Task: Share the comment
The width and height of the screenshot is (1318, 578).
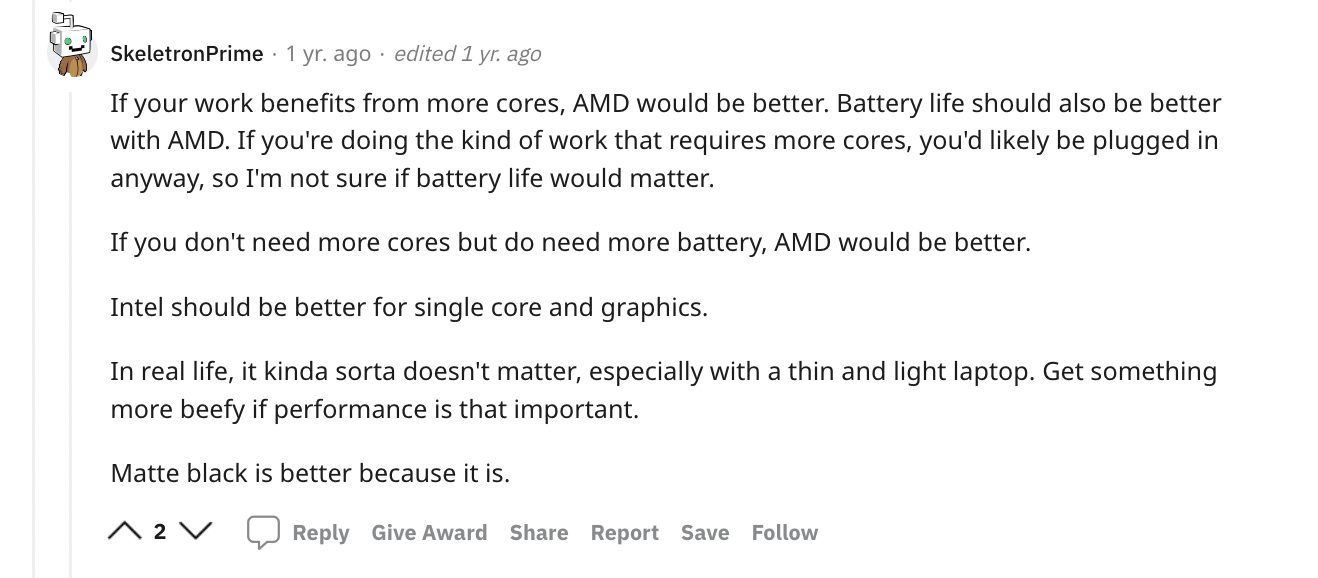Action: coord(538,532)
